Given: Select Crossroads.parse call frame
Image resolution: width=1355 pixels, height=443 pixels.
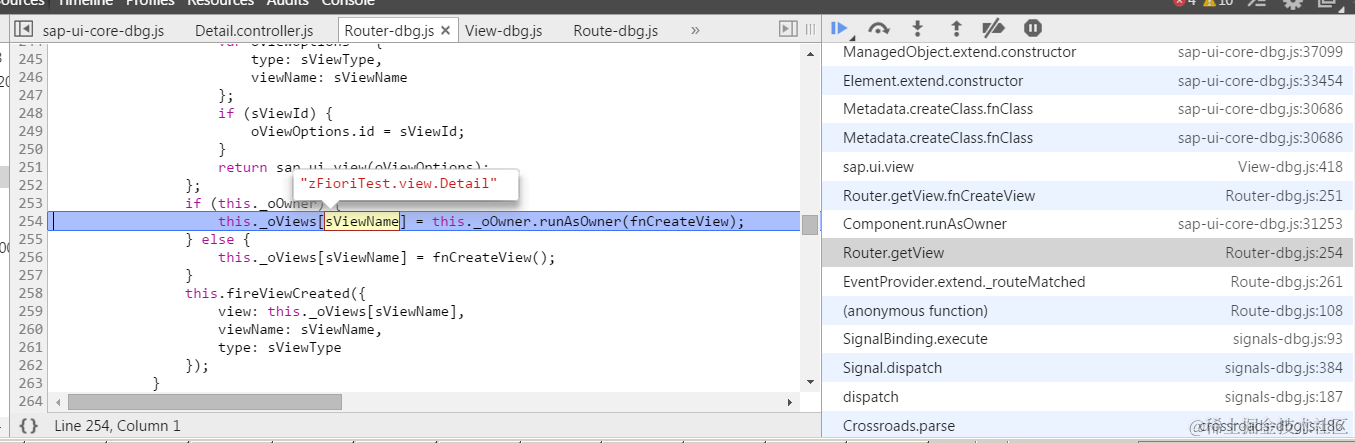Looking at the screenshot, I should [x=1088, y=426].
